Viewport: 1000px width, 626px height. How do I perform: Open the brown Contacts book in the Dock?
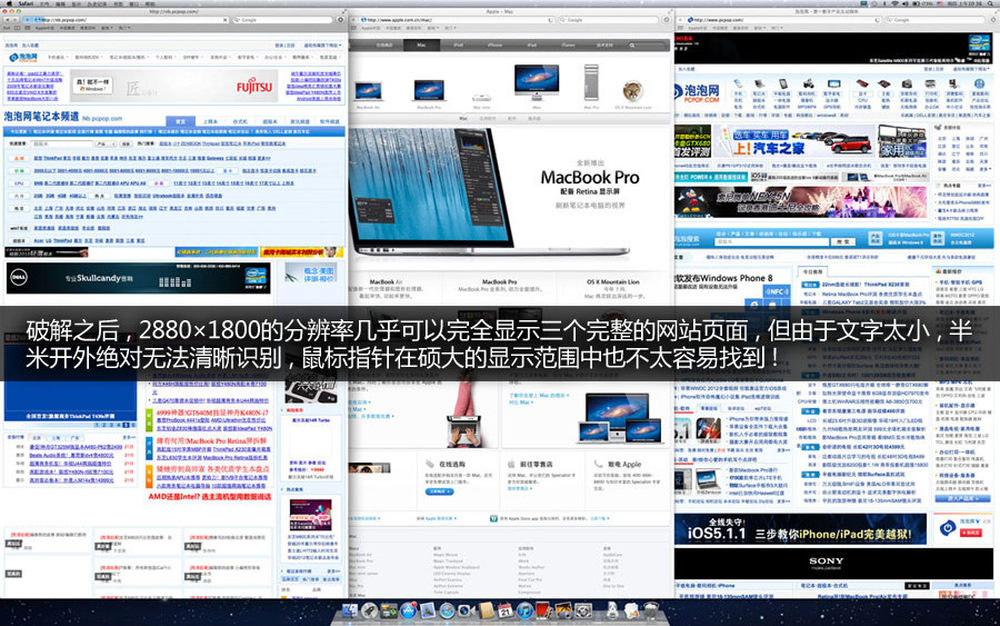pyautogui.click(x=486, y=611)
